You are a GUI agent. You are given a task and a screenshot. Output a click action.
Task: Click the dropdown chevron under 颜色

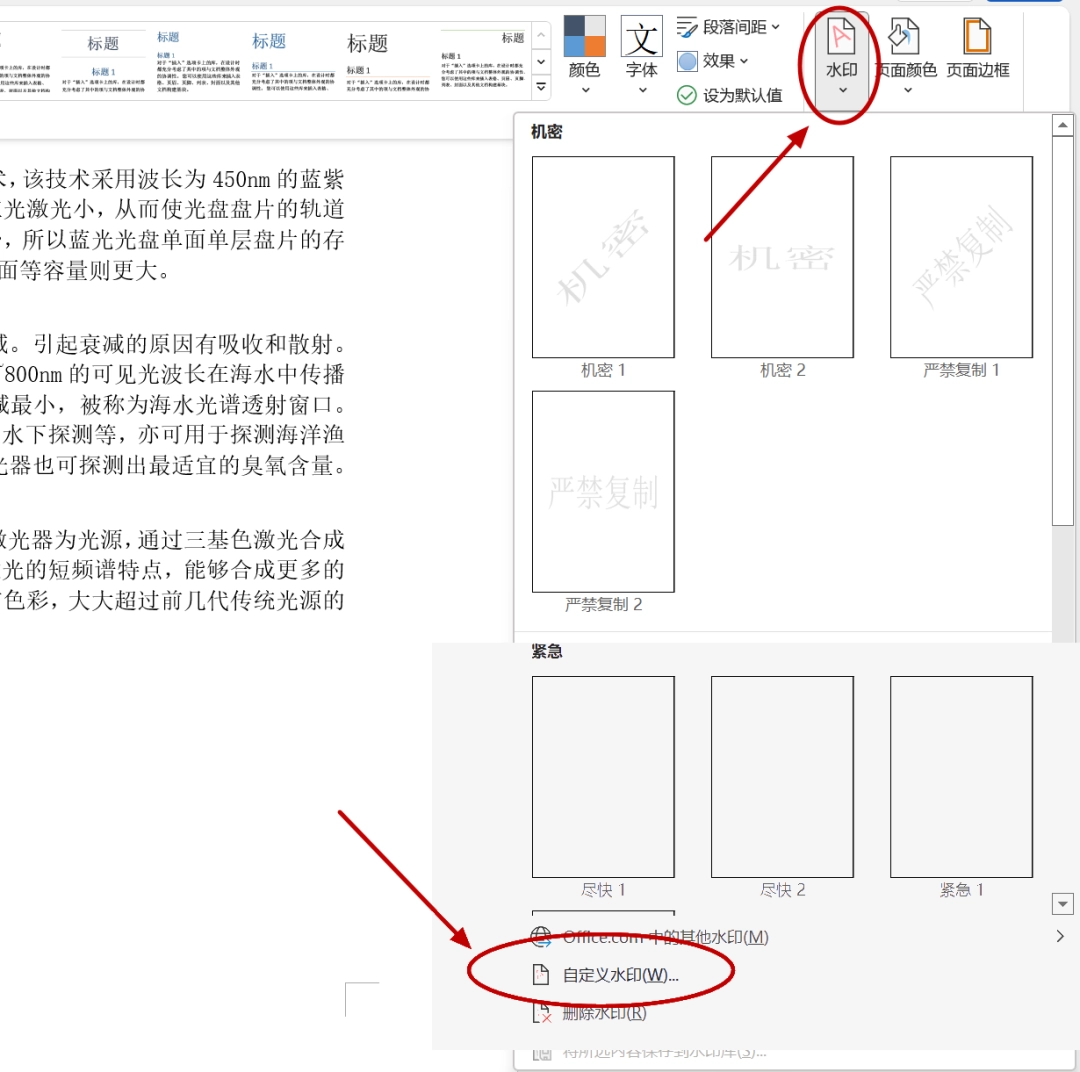tap(585, 90)
